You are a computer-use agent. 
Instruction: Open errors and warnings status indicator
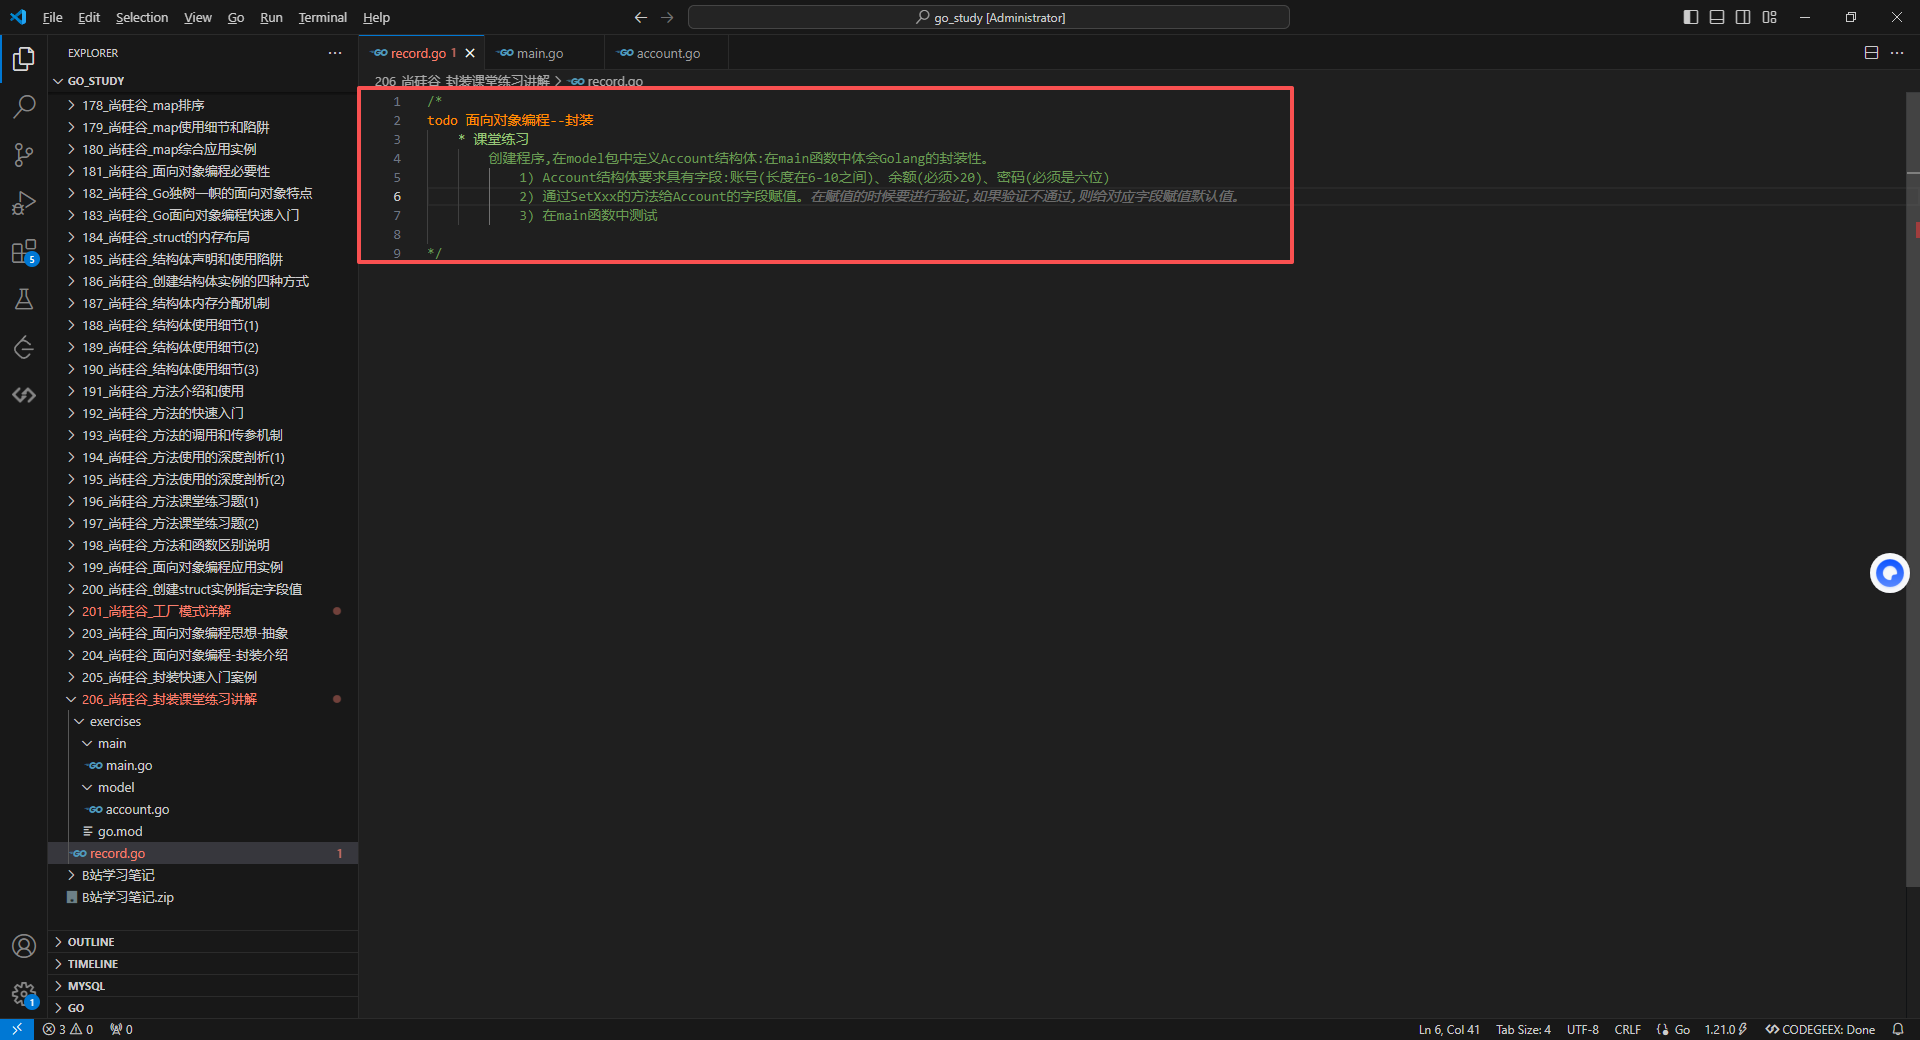pos(68,1029)
